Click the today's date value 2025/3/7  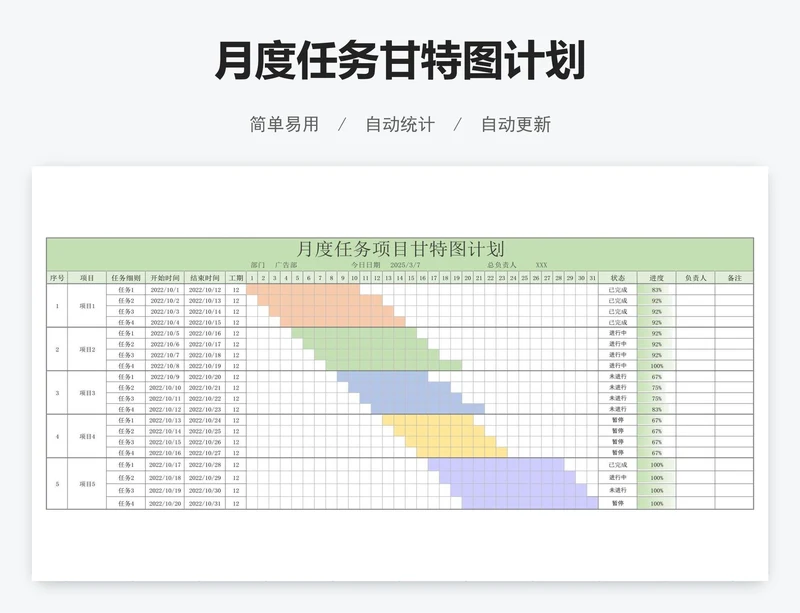405,265
